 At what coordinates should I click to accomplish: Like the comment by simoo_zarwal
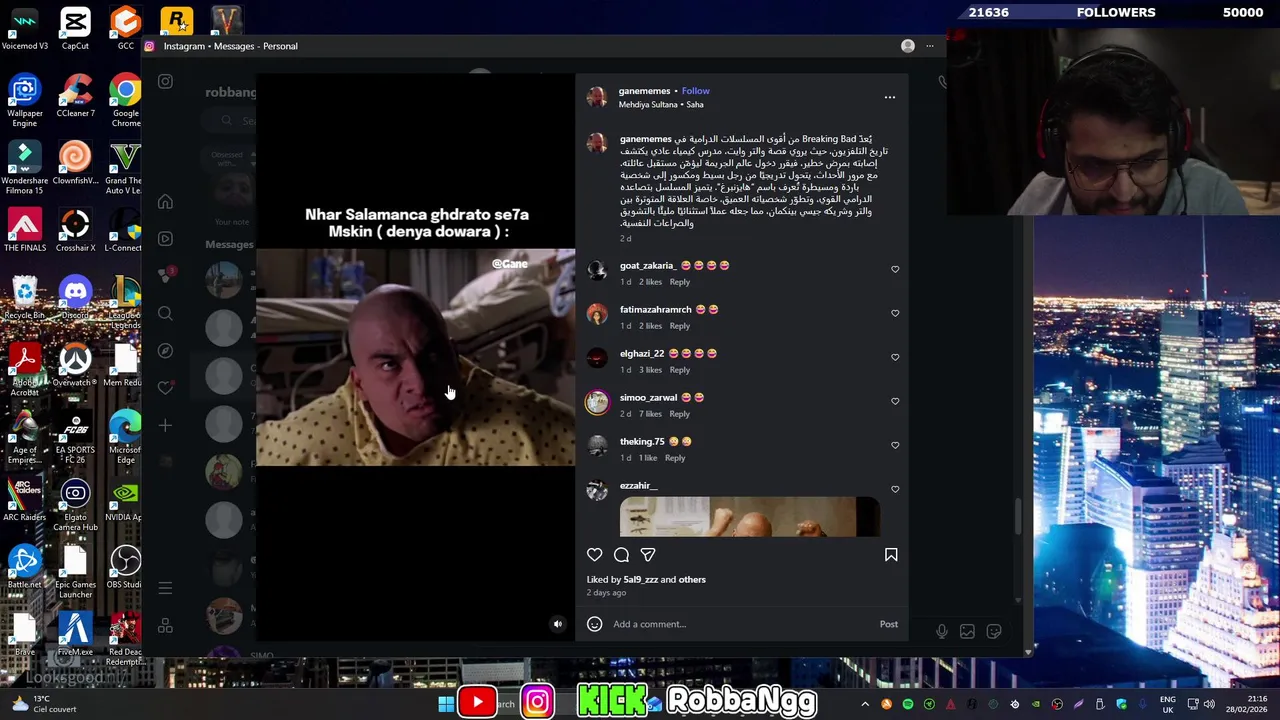(x=895, y=401)
